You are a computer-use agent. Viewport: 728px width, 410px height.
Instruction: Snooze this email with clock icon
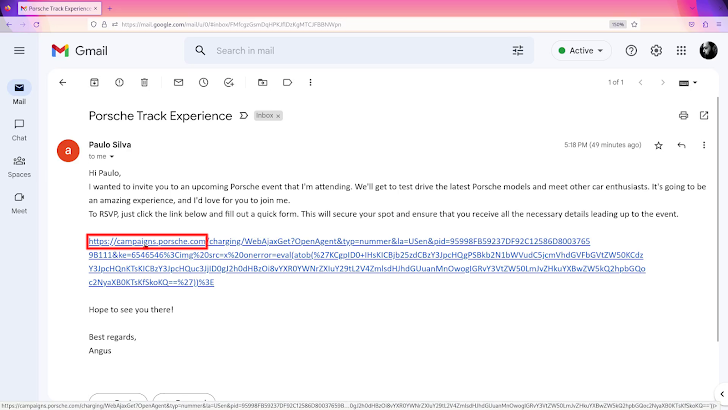204,82
